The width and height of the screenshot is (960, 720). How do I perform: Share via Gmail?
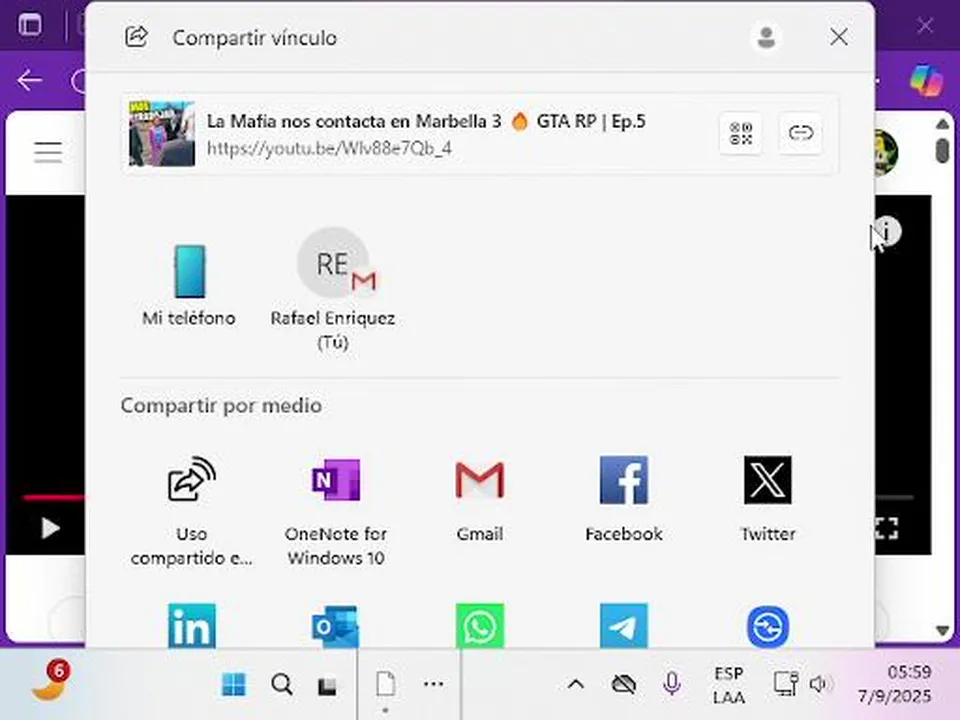click(x=480, y=499)
